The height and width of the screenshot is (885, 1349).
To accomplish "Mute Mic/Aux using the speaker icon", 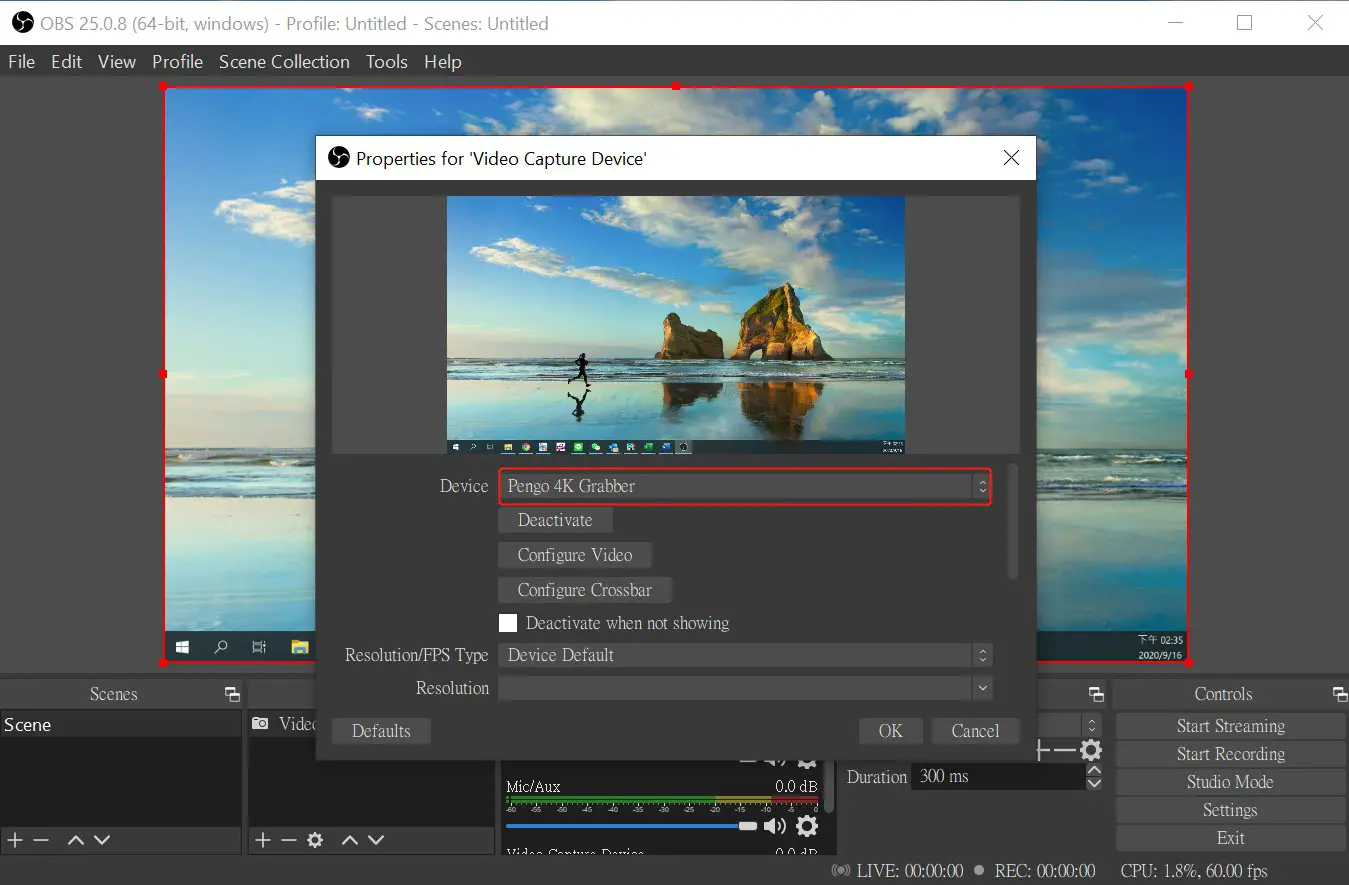I will point(773,826).
